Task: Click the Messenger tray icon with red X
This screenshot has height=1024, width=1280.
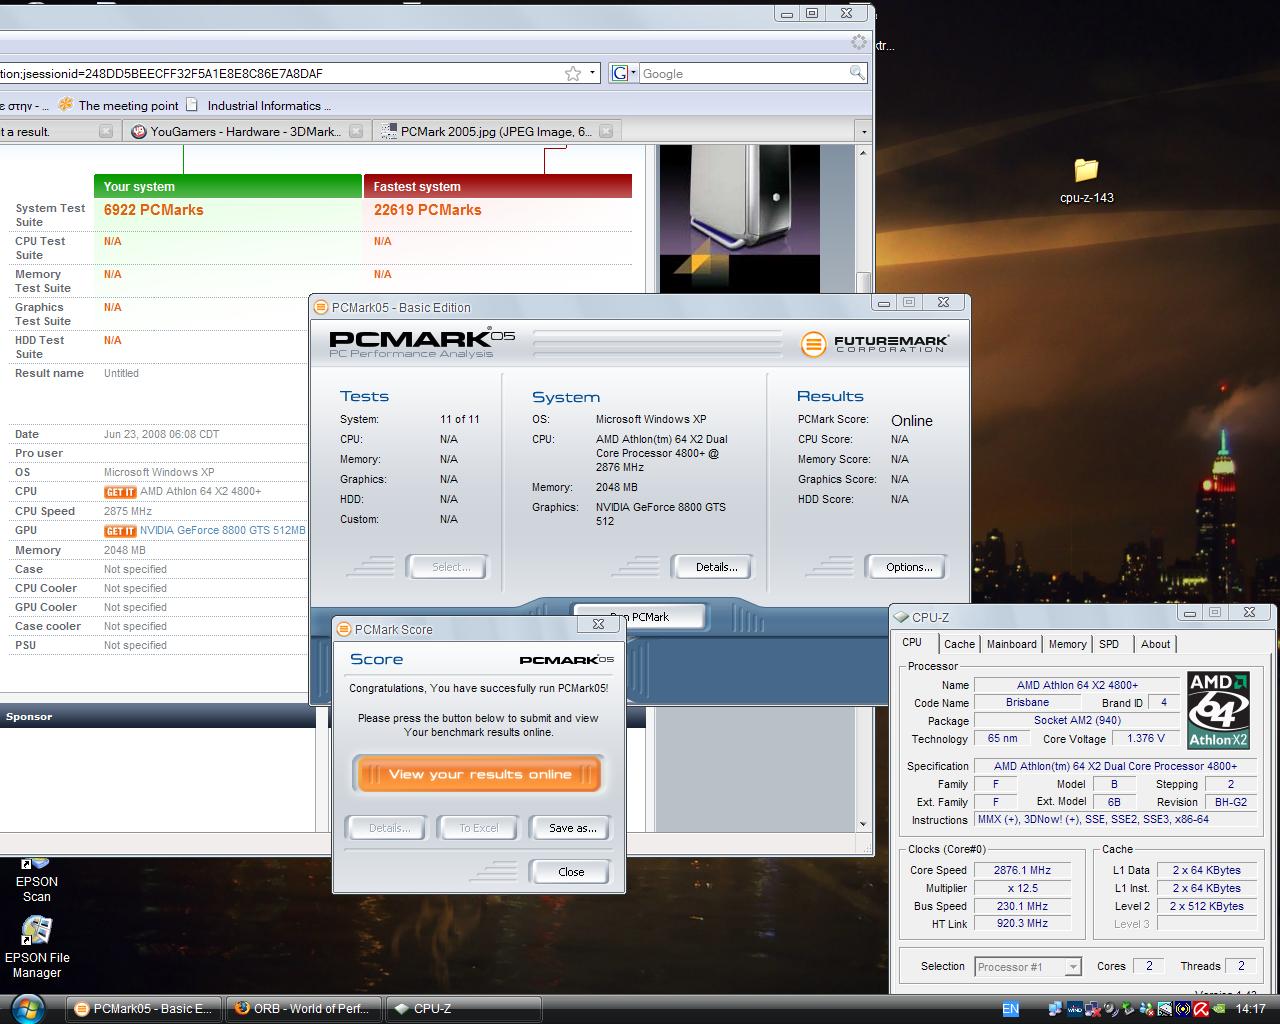Action: (1146, 1009)
